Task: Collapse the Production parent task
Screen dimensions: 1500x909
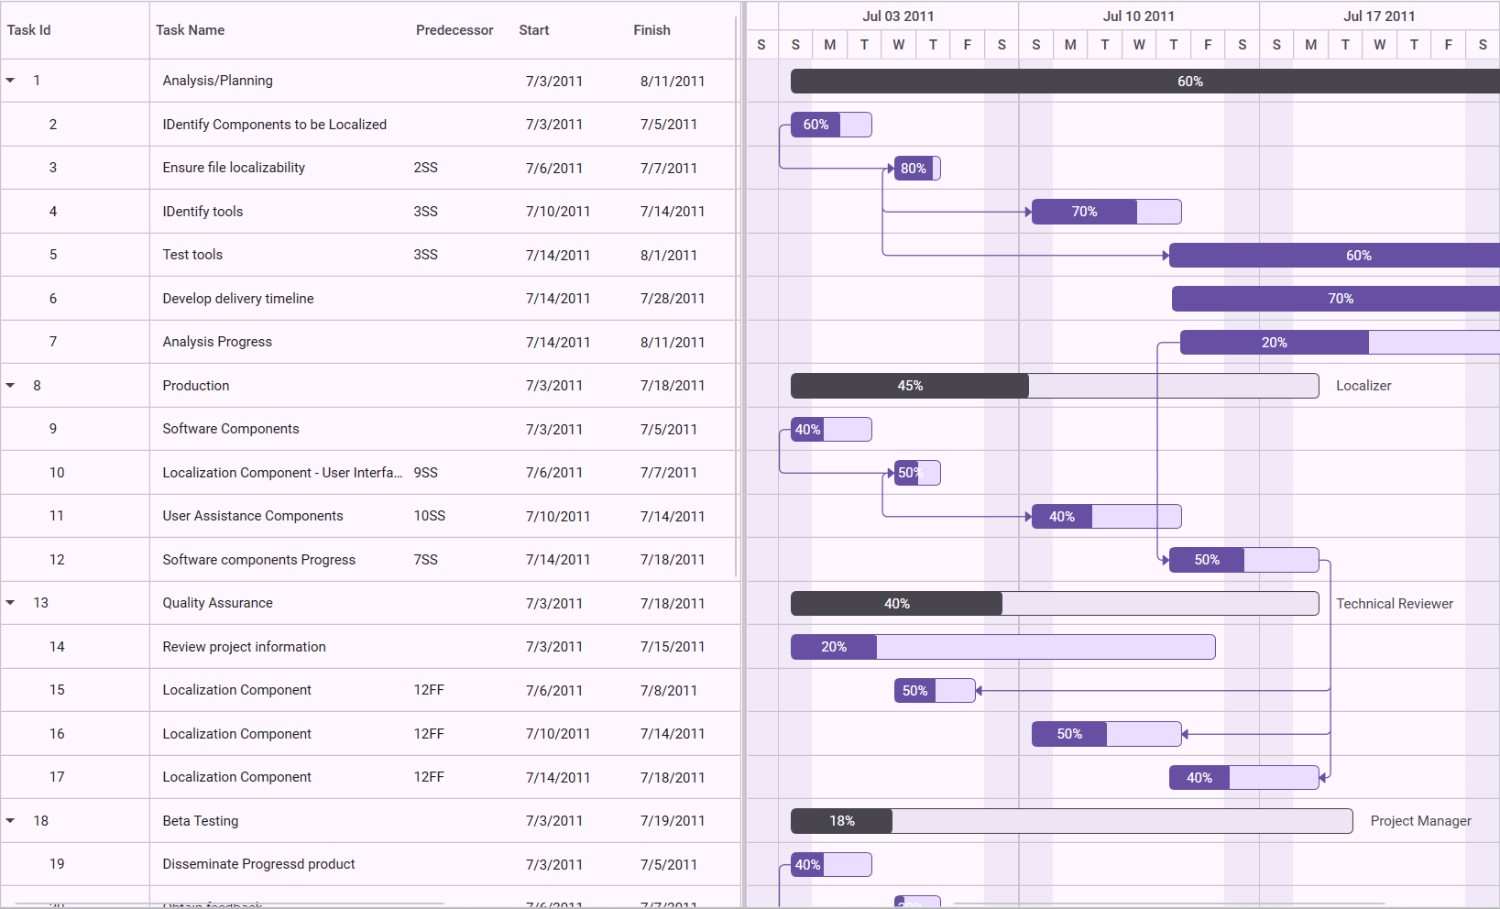Action: pos(11,385)
